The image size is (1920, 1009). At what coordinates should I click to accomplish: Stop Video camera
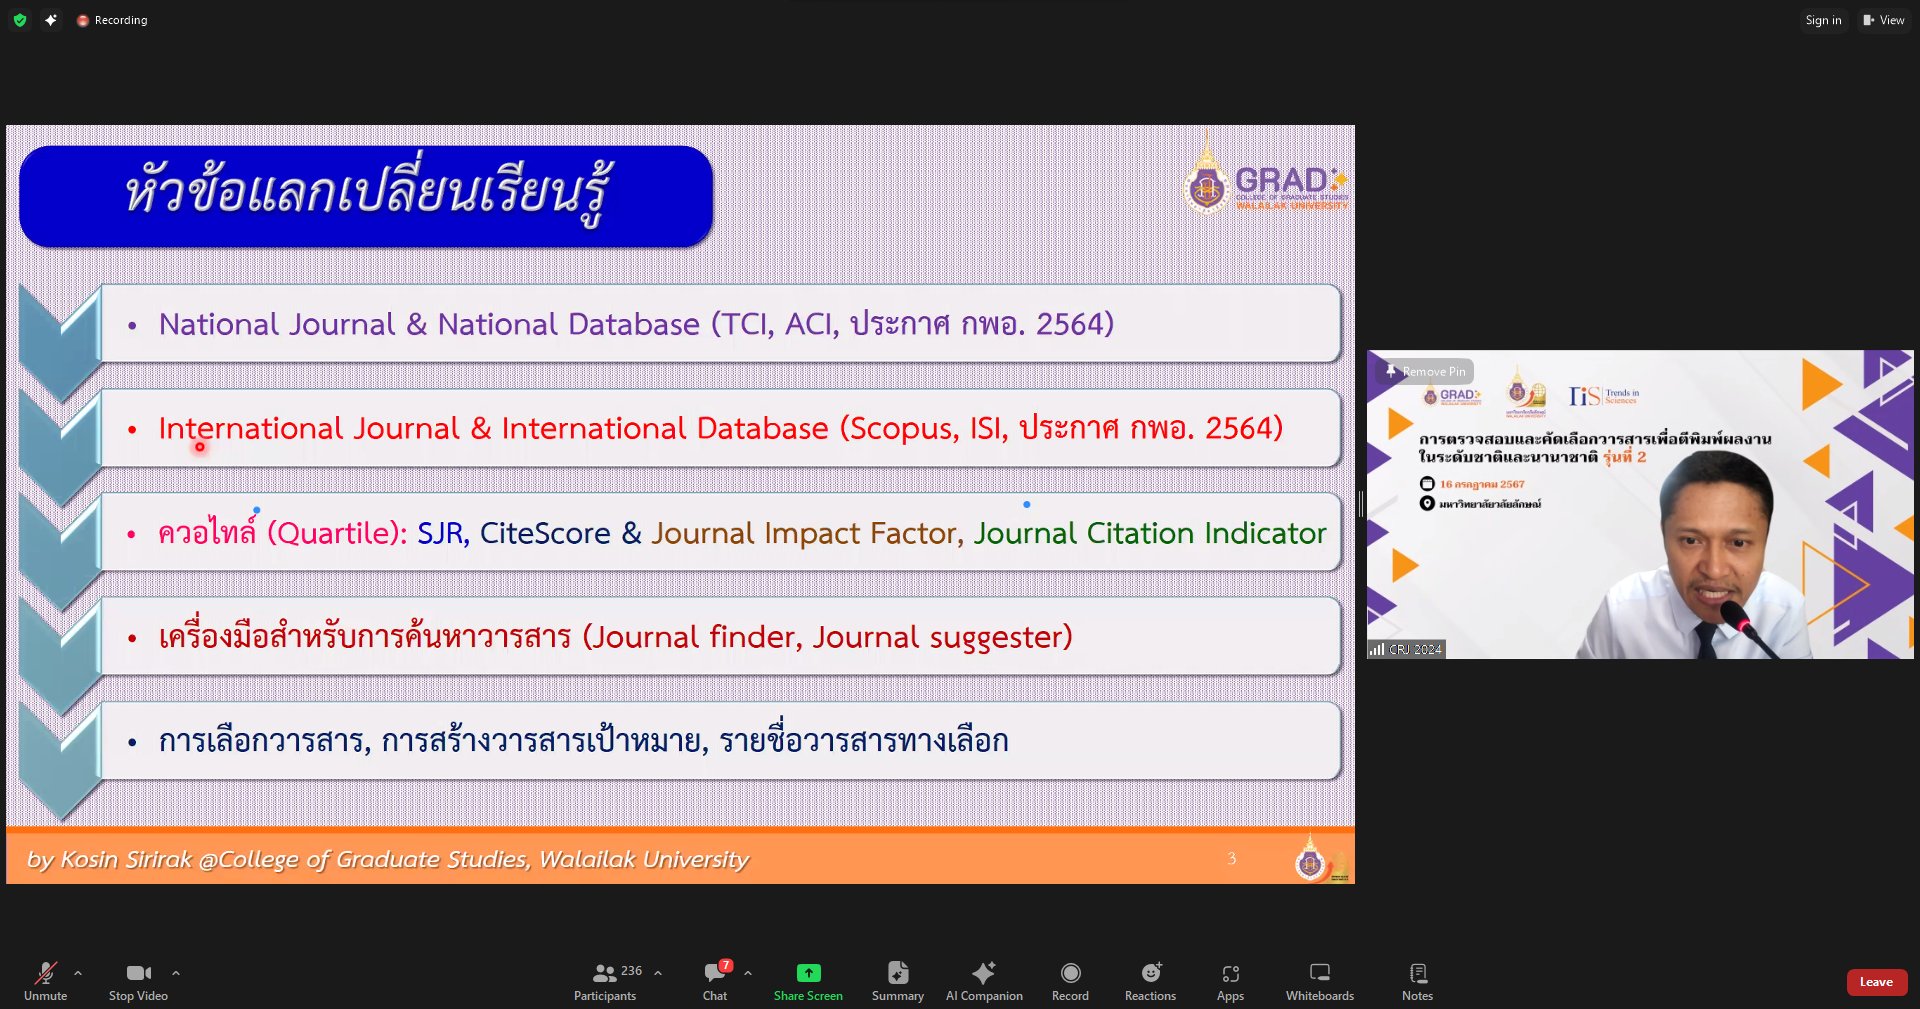click(x=138, y=981)
